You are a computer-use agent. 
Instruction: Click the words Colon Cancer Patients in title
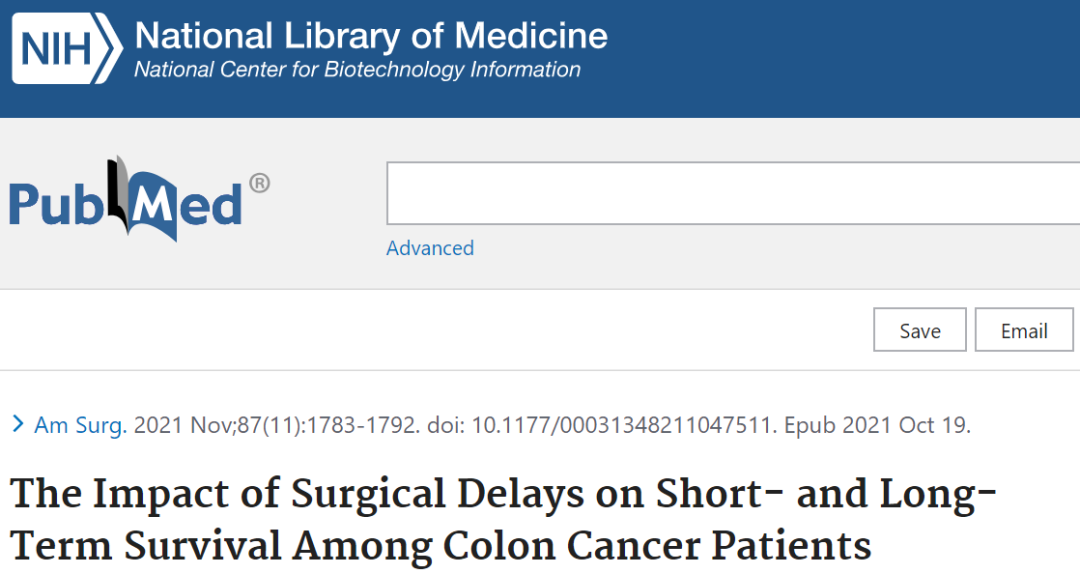tap(657, 546)
